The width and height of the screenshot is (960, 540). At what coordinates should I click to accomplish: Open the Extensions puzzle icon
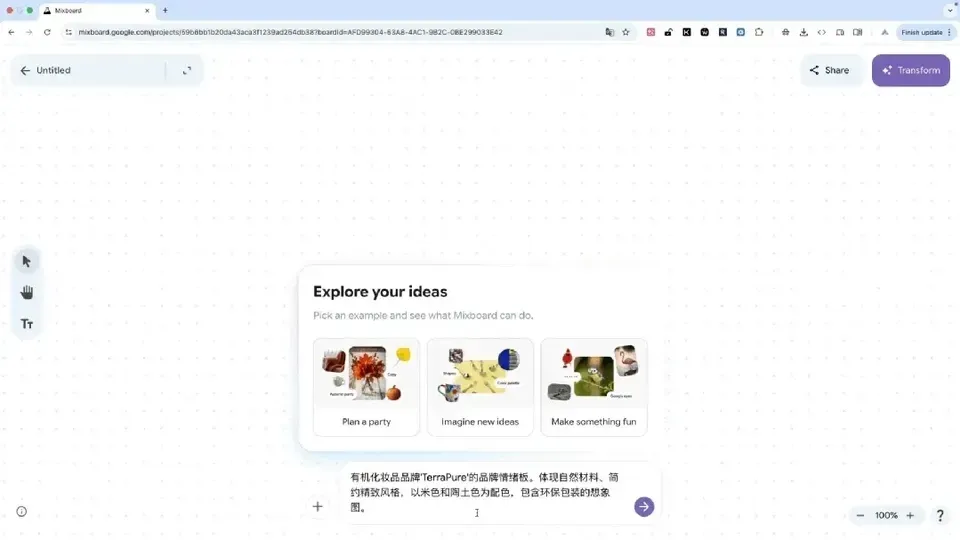pos(759,32)
